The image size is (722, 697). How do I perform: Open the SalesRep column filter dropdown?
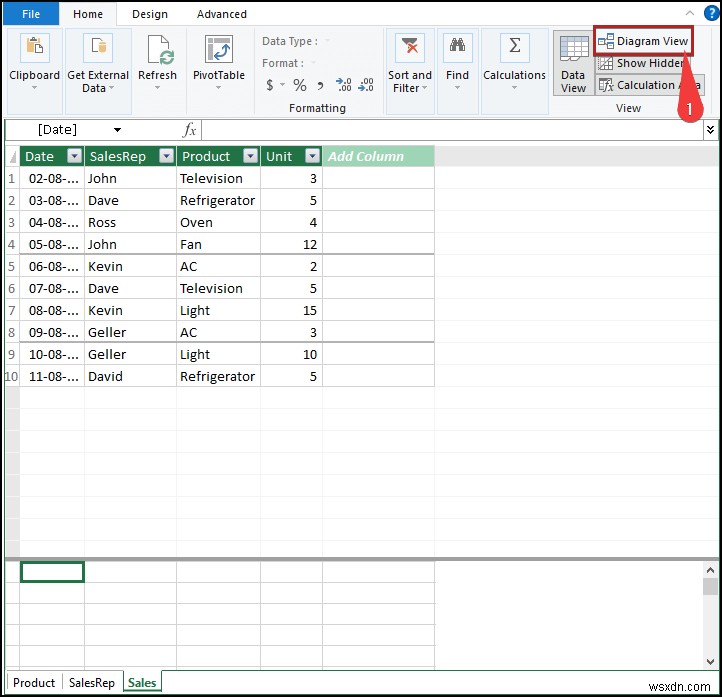(x=166, y=156)
